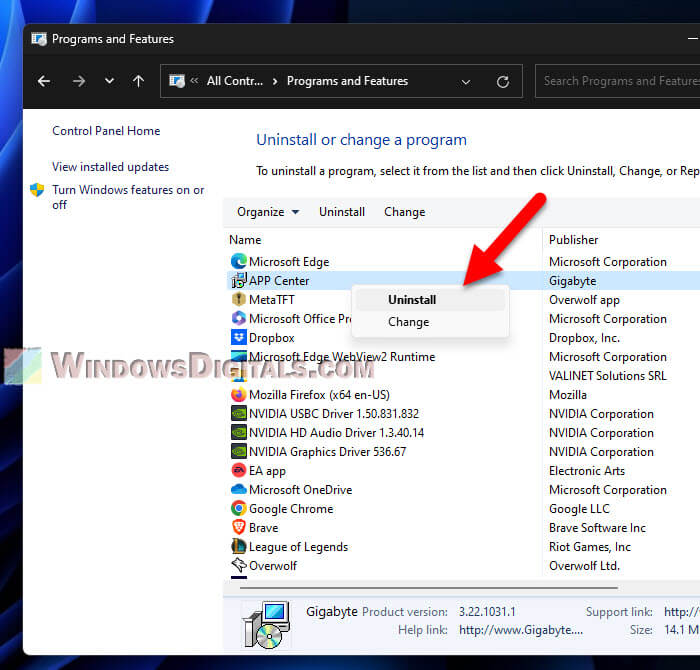Select All Contr... breadcrumb
Screen dimensions: 700x670
click(235, 81)
